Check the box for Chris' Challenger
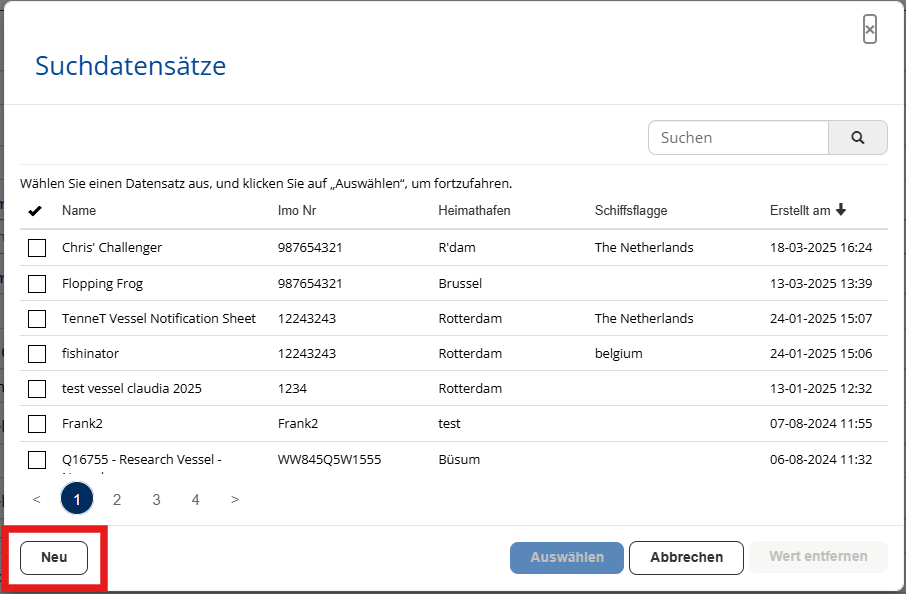The image size is (906, 594). [x=37, y=248]
